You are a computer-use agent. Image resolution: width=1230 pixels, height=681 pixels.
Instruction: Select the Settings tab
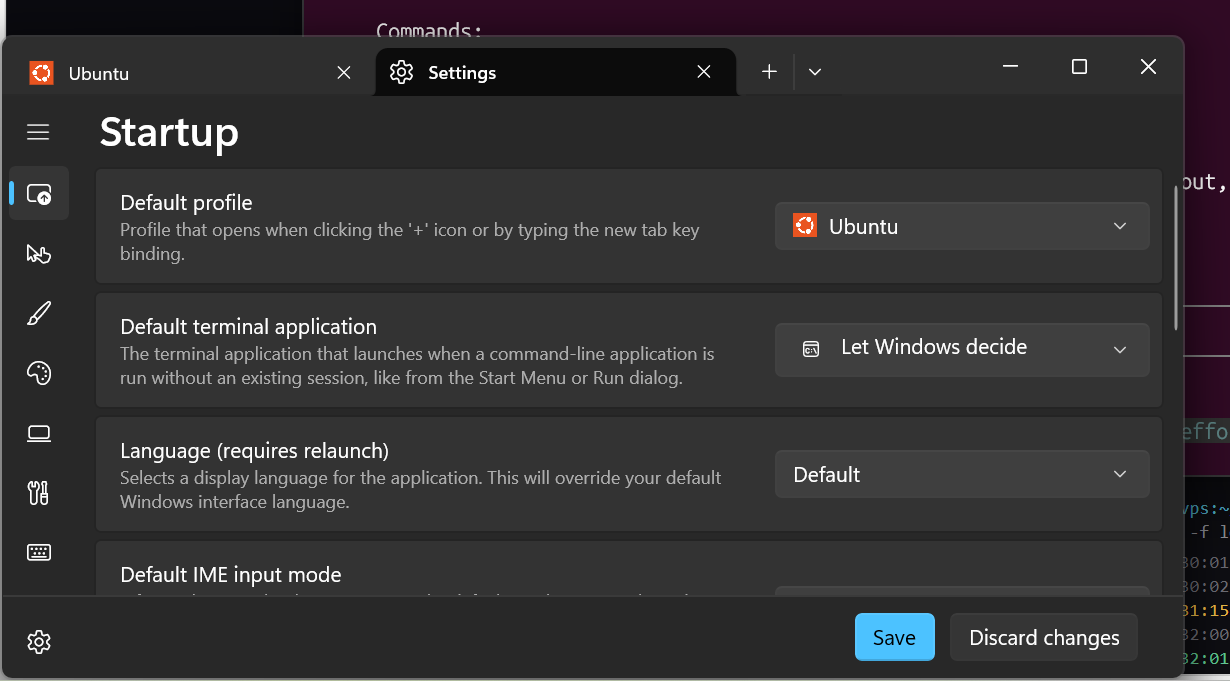(520, 72)
